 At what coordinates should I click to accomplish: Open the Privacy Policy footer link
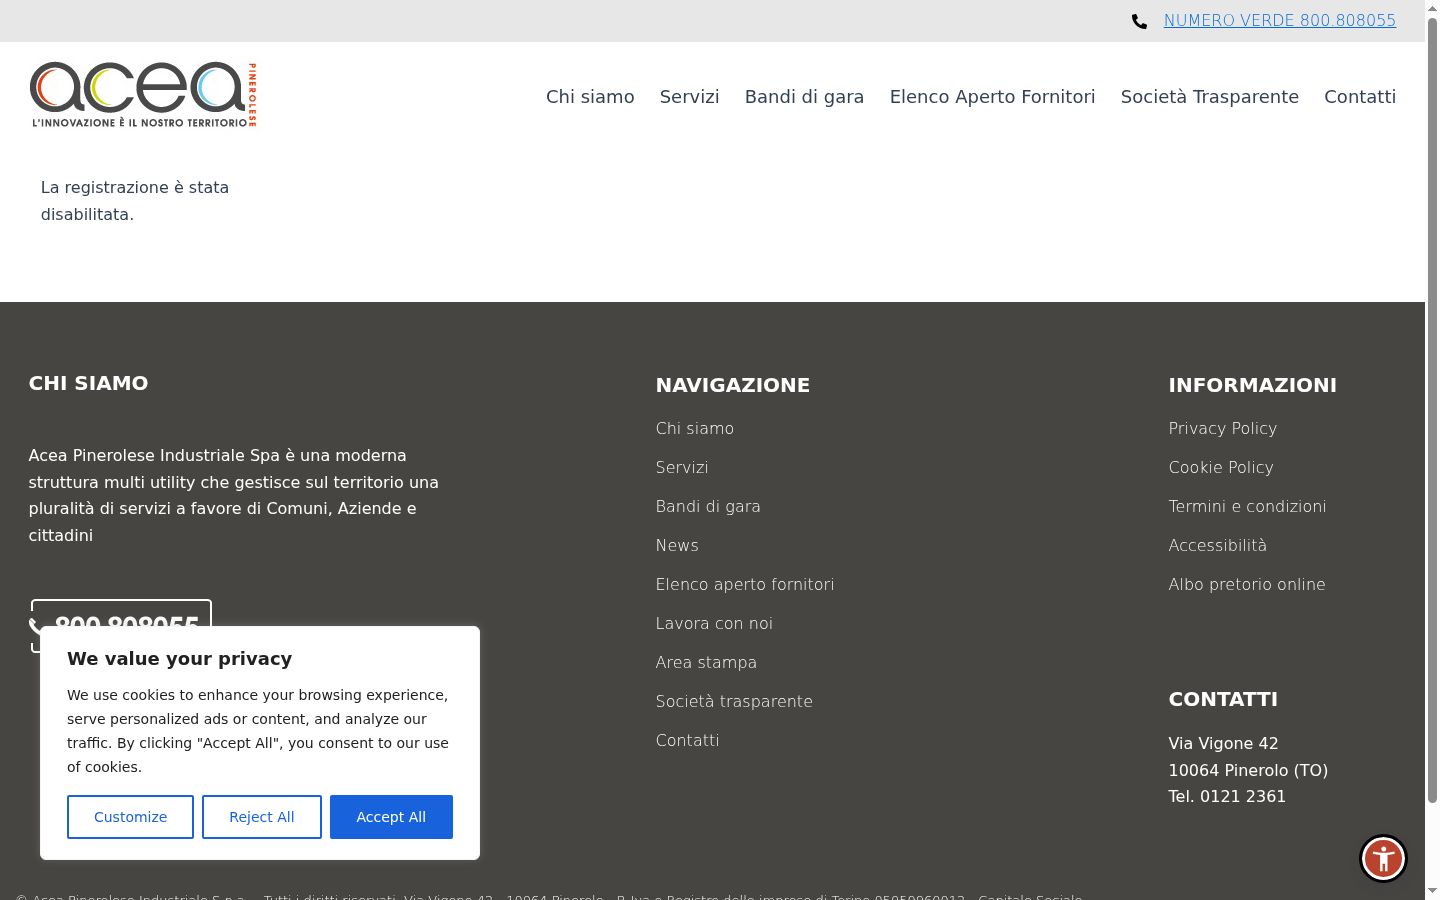1222,428
